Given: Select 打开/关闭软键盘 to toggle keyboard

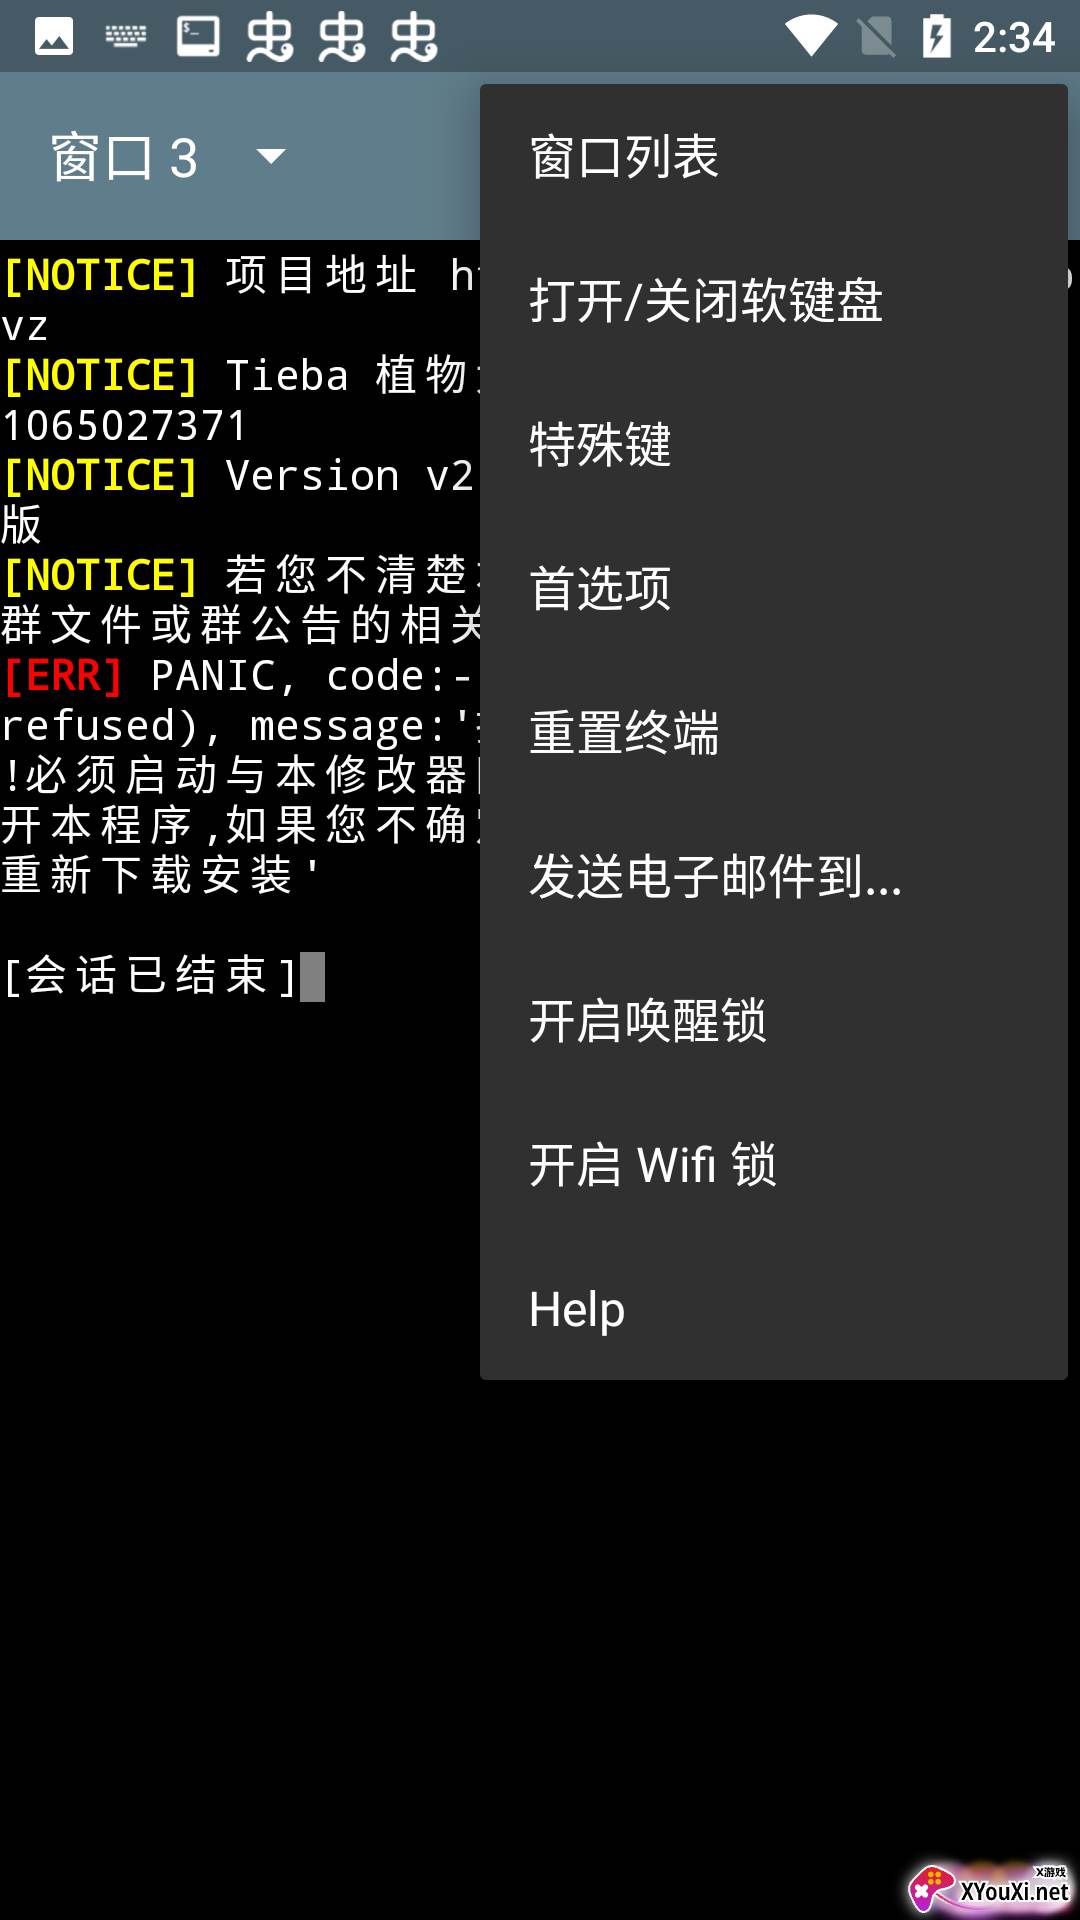Looking at the screenshot, I should coord(774,301).
